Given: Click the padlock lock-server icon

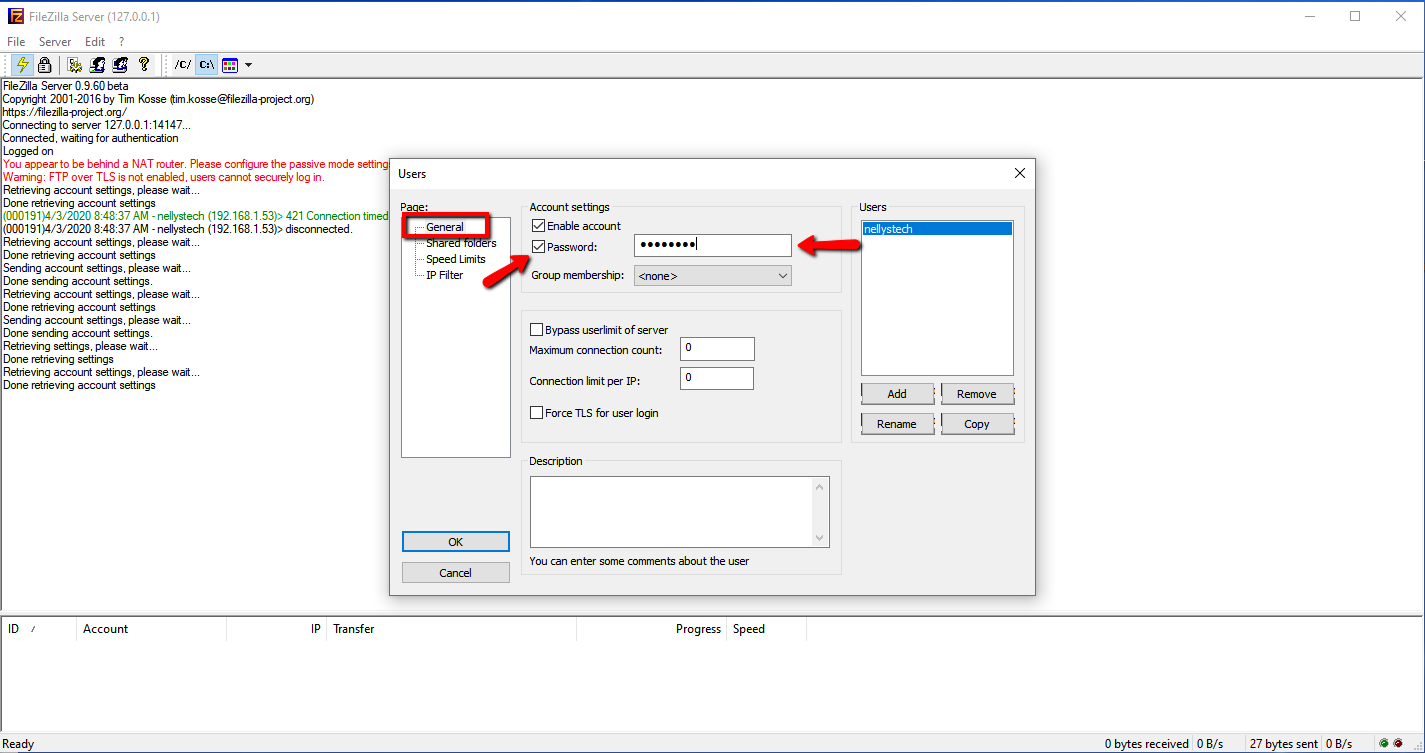Looking at the screenshot, I should coord(44,65).
